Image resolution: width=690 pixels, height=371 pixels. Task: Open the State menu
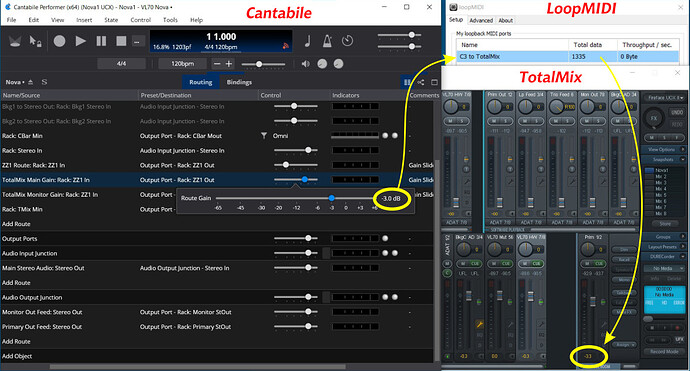(111, 20)
